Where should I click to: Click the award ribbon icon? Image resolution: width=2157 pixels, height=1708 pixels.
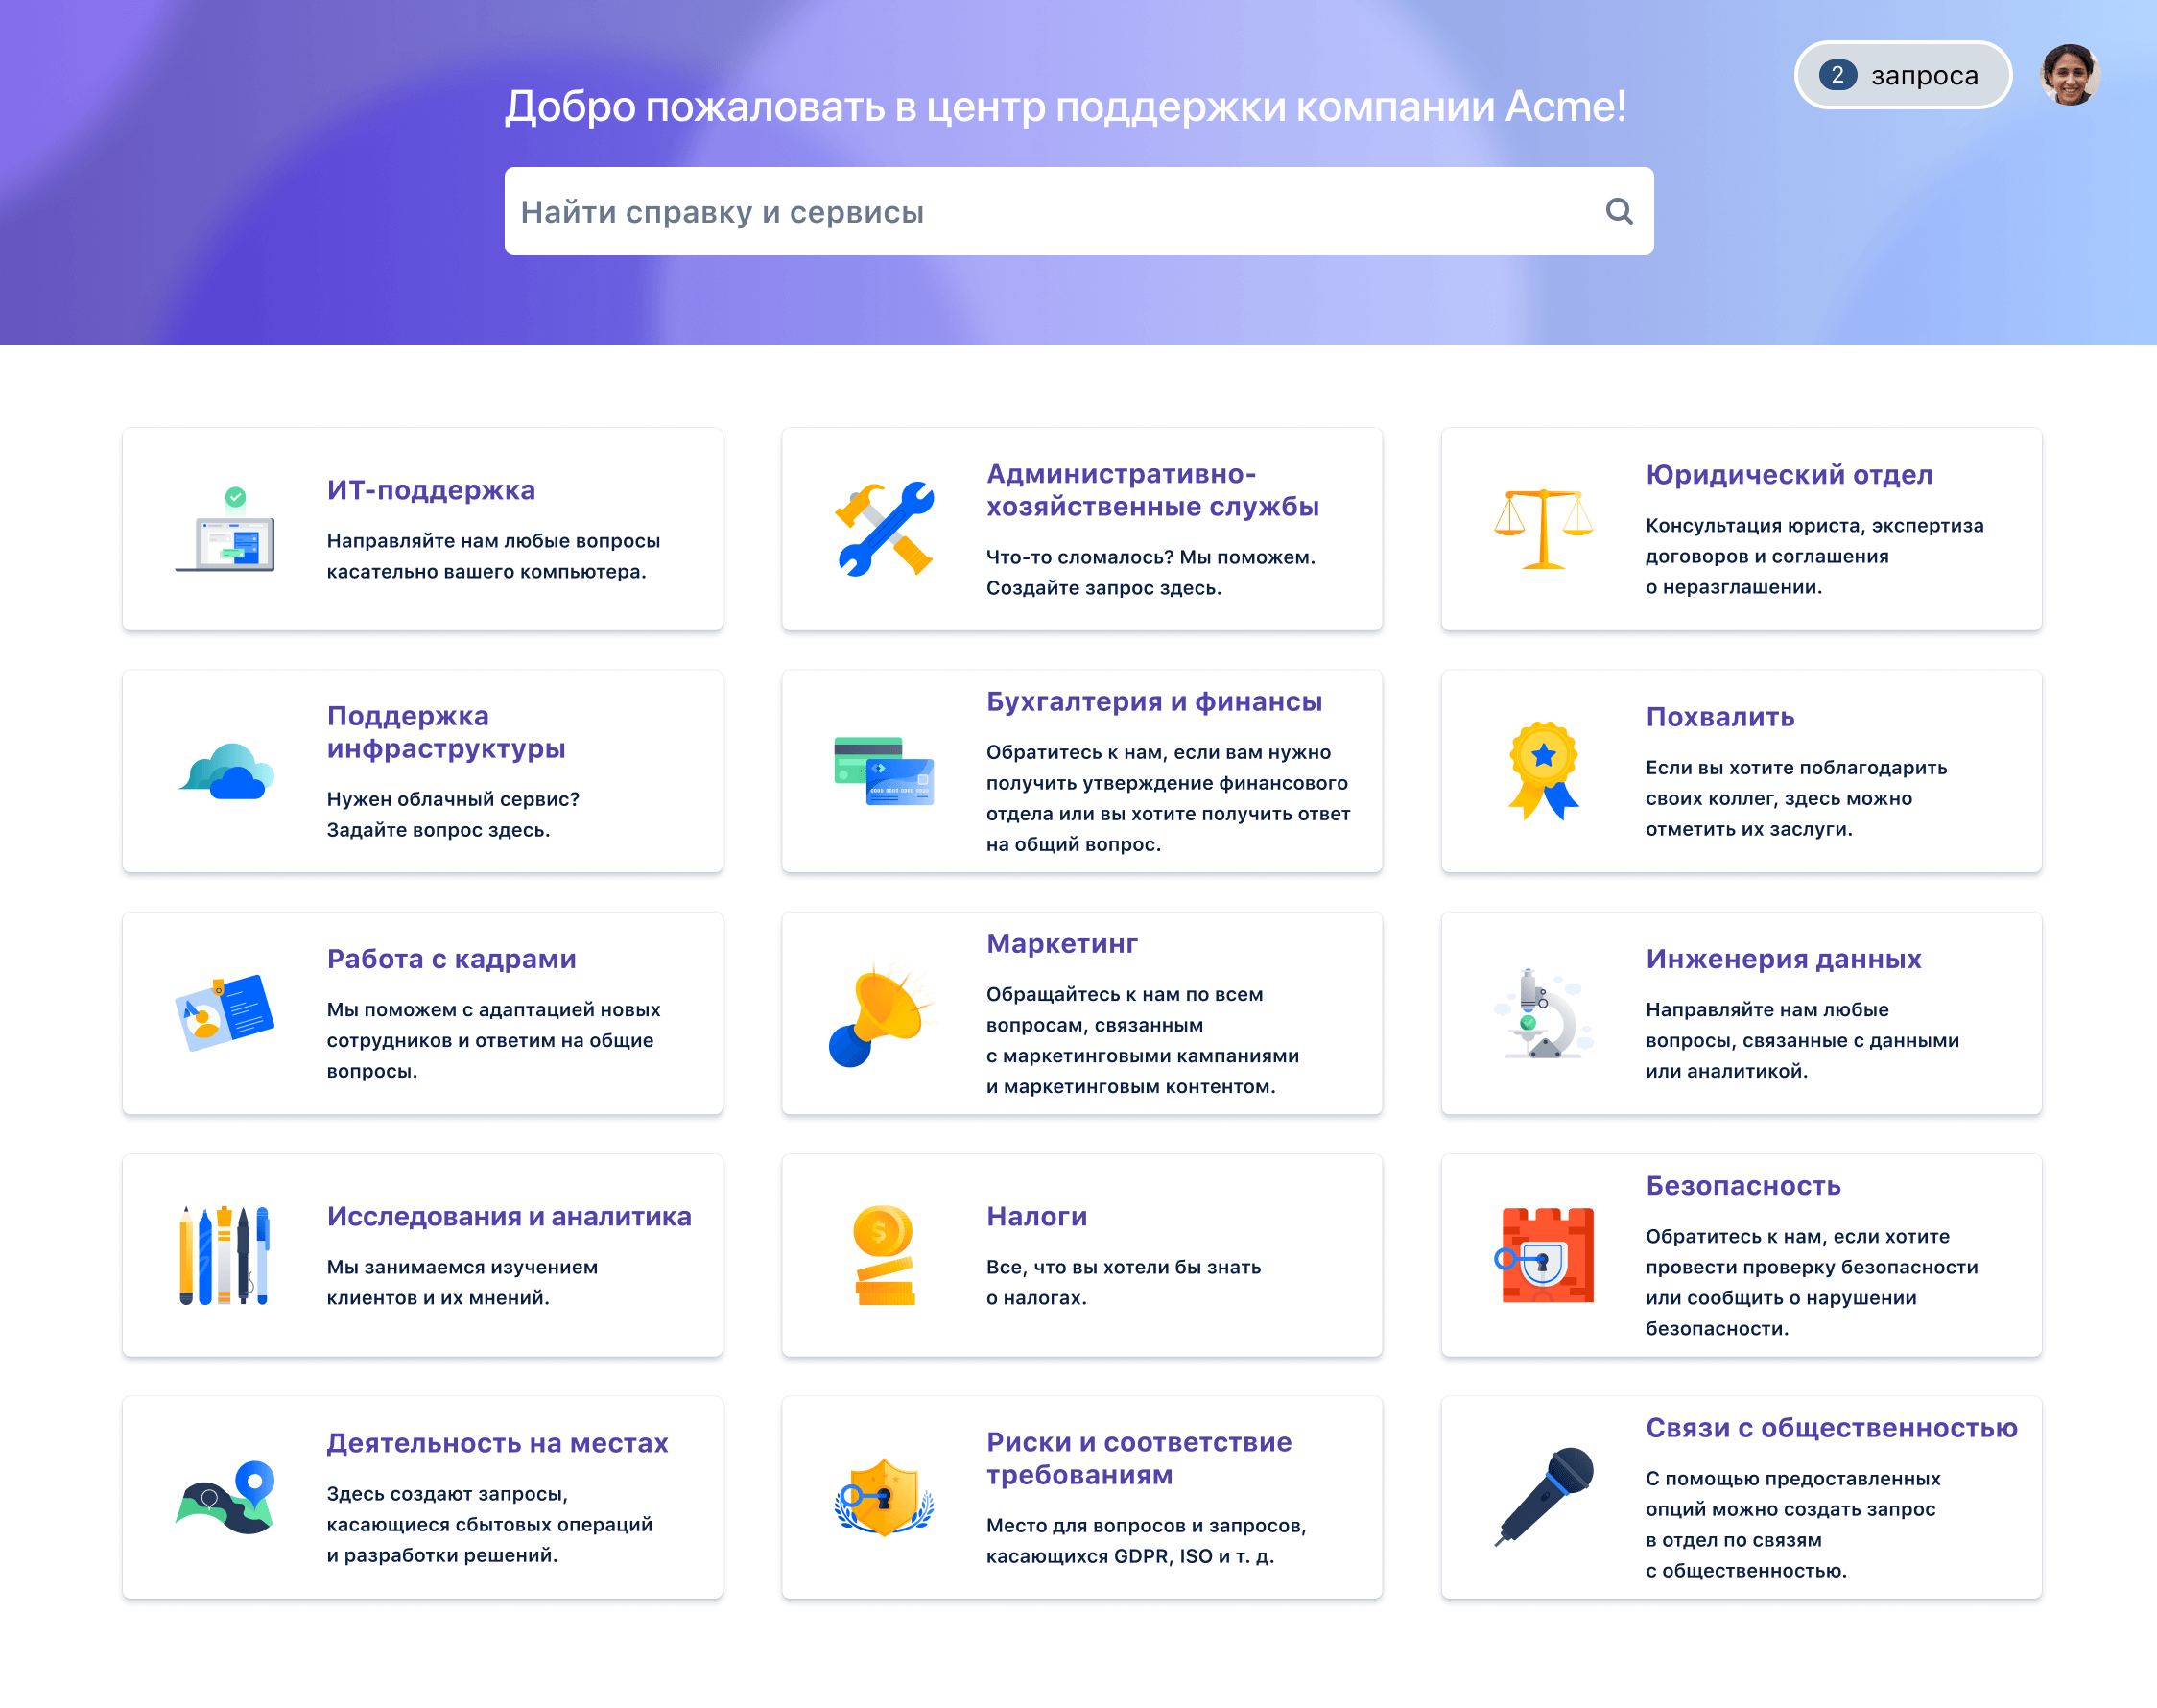click(x=1543, y=772)
